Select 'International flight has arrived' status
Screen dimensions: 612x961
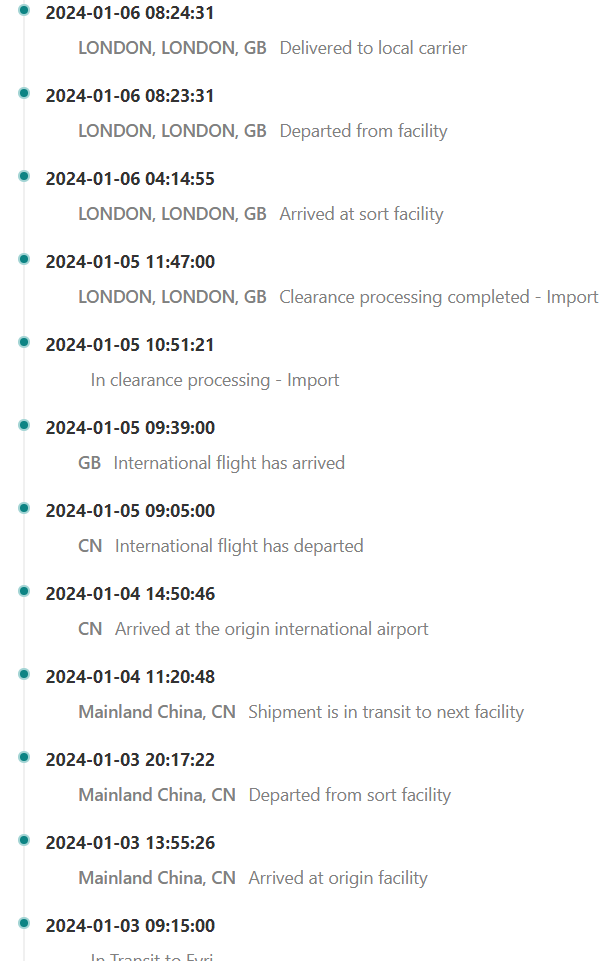tap(229, 463)
